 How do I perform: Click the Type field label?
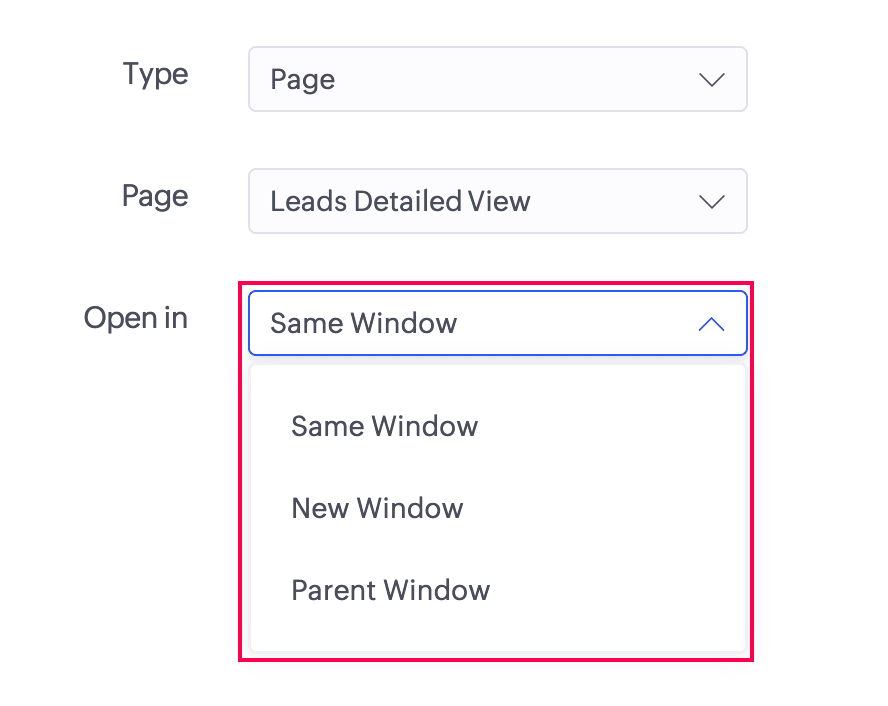[155, 74]
